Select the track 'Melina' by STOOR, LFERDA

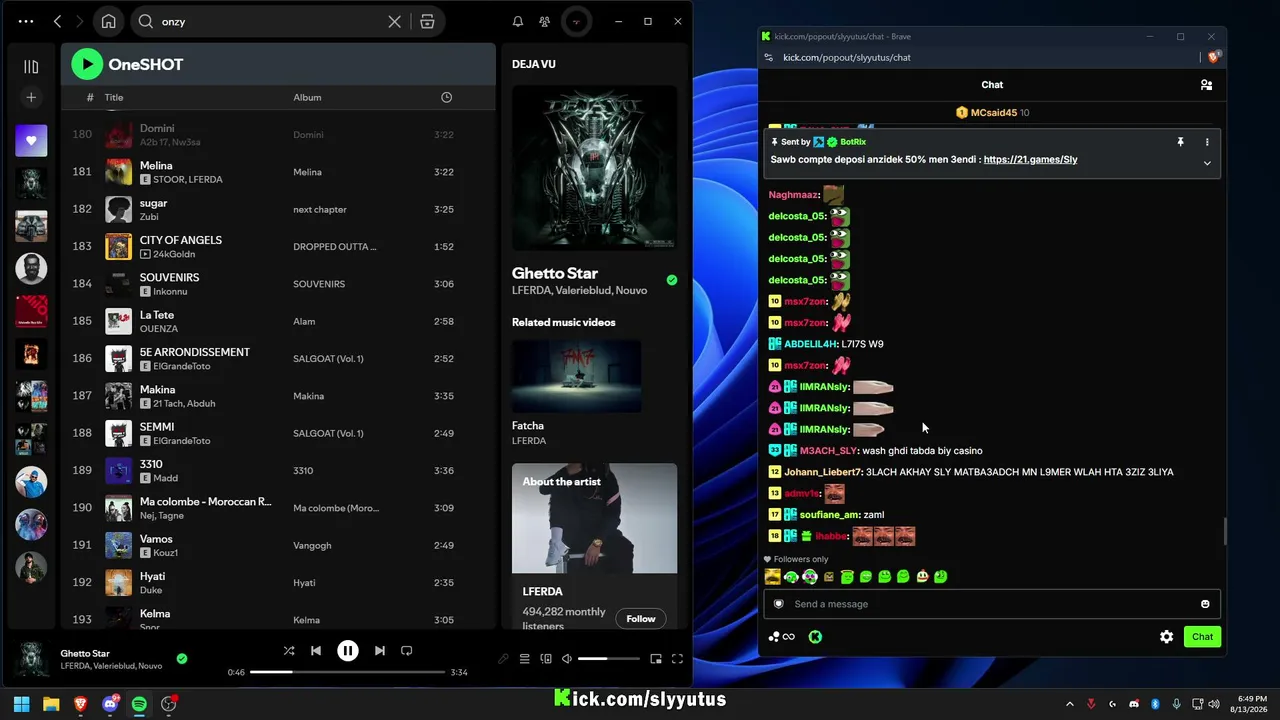(x=278, y=172)
